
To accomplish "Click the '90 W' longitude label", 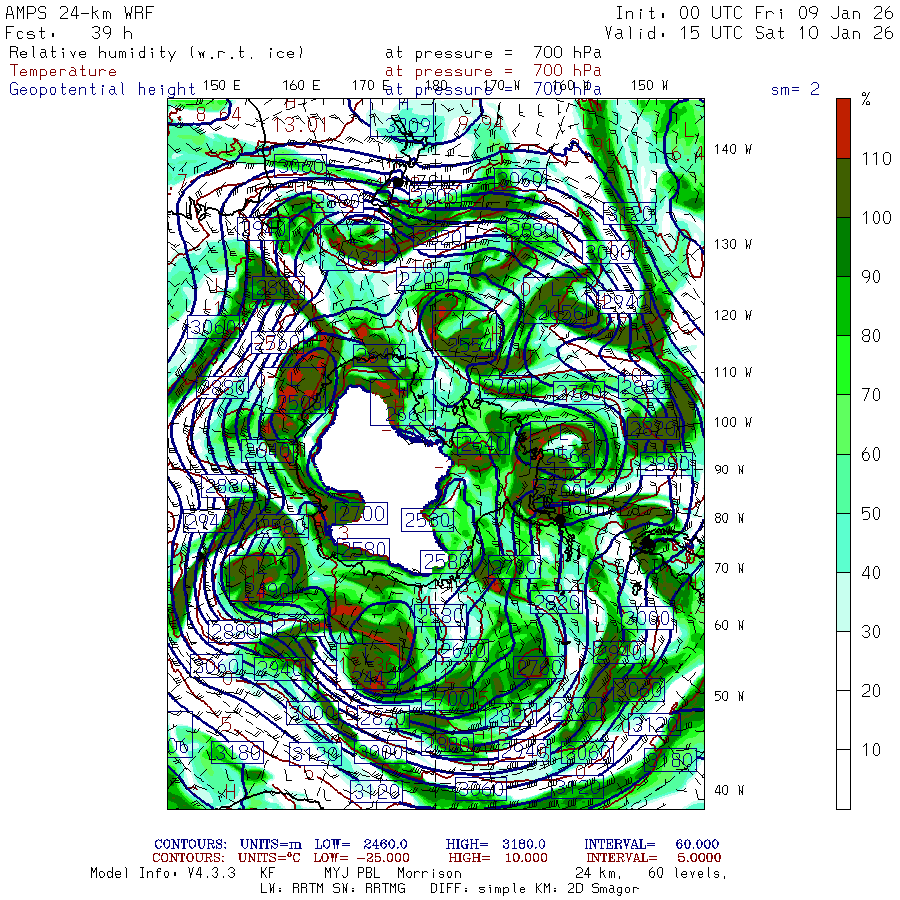I will tap(729, 470).
